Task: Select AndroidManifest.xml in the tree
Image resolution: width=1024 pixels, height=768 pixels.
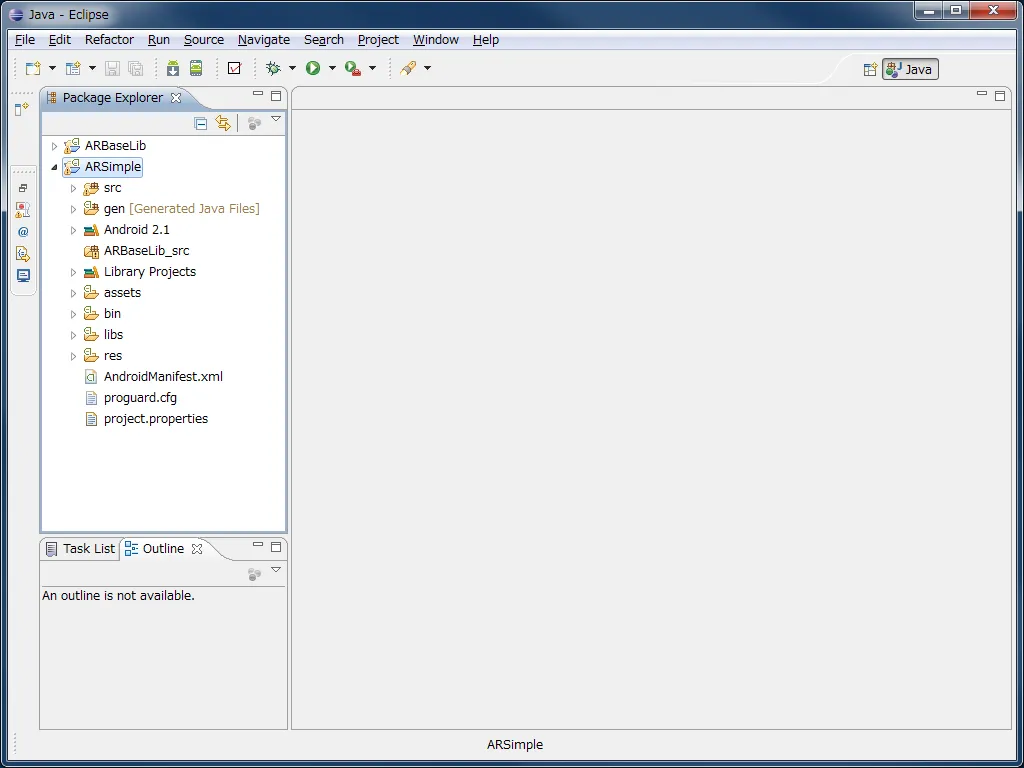Action: point(163,377)
